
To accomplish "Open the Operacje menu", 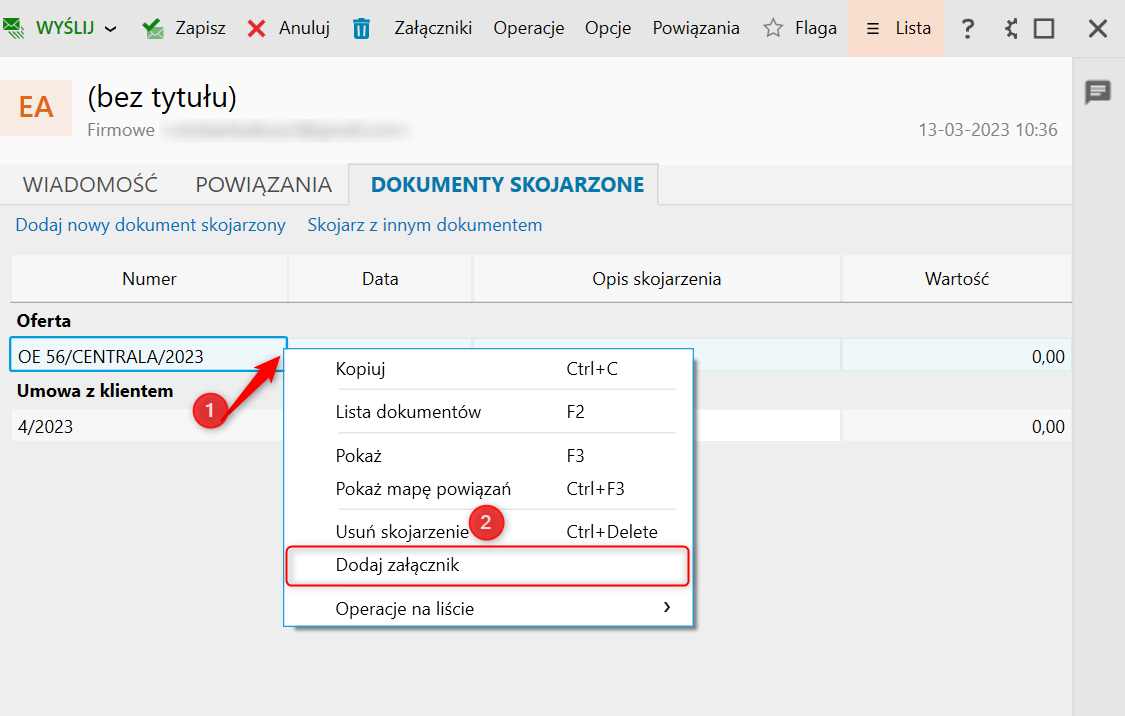I will coord(529,28).
